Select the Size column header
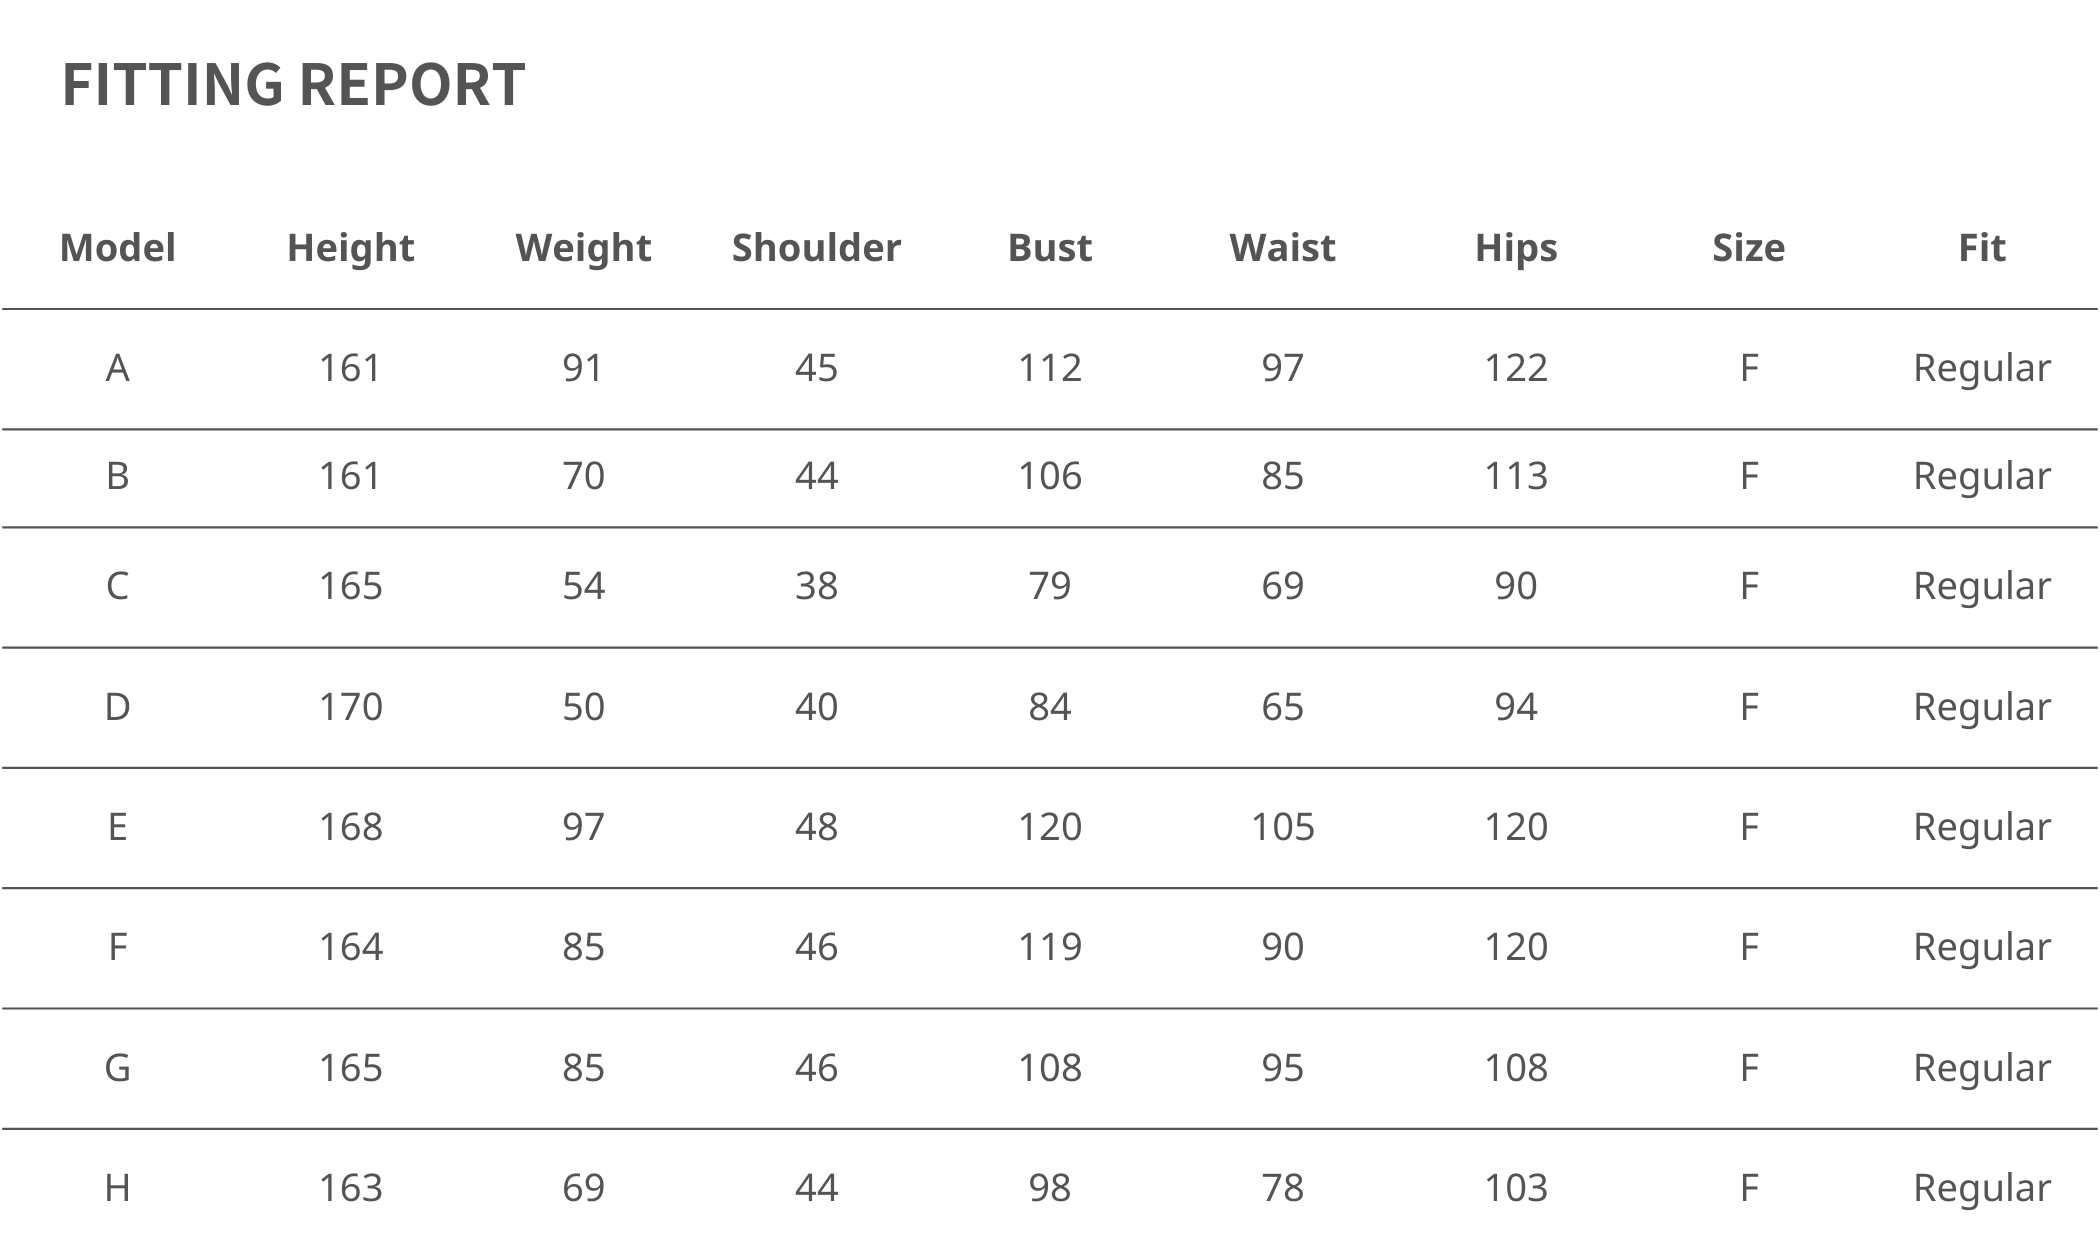The width and height of the screenshot is (2100, 1249). [x=1748, y=248]
